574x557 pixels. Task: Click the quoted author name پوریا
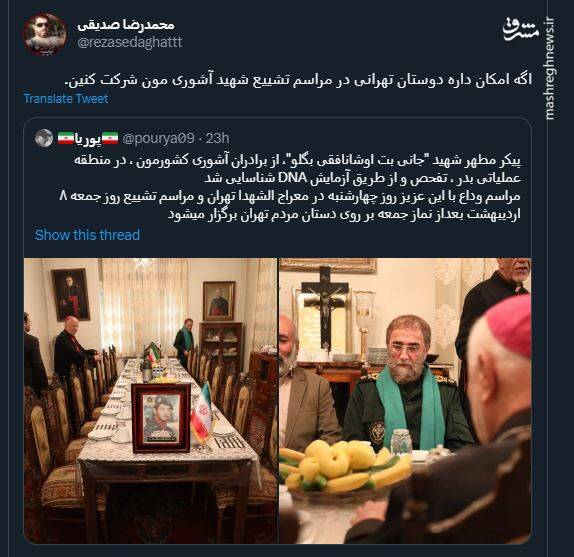tap(88, 139)
